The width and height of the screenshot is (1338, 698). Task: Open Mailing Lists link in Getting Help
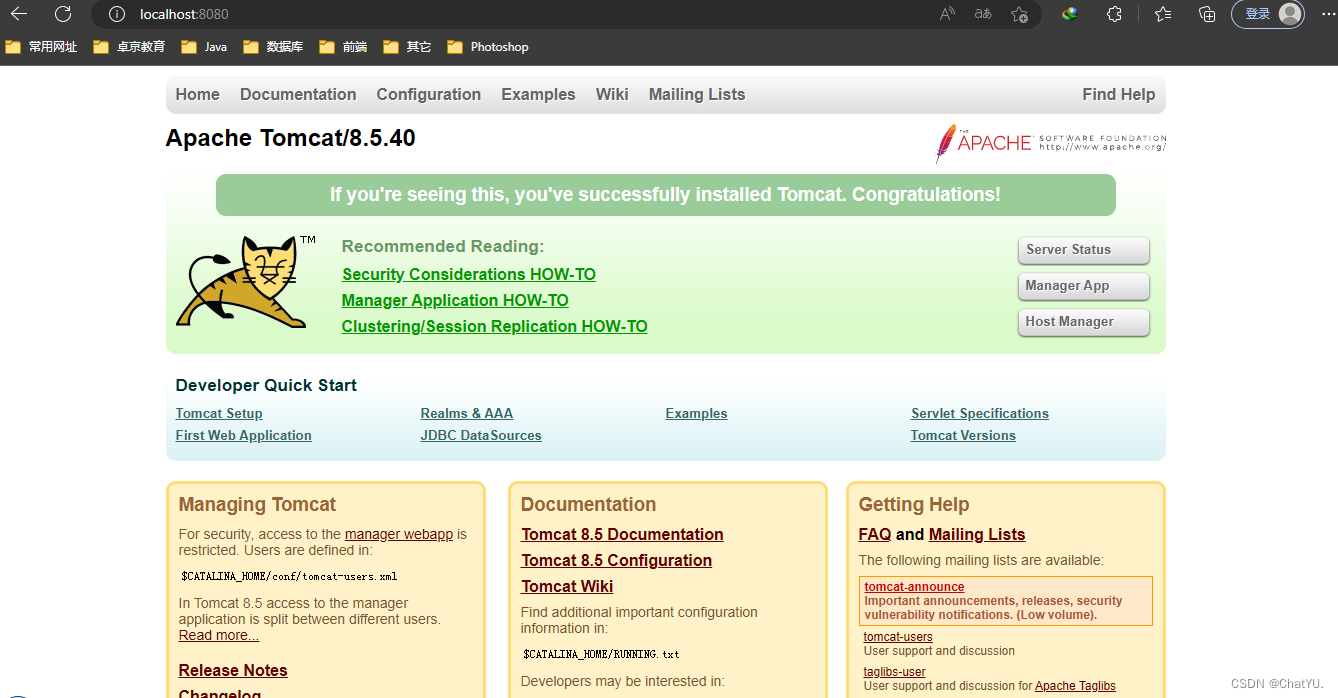coord(977,534)
